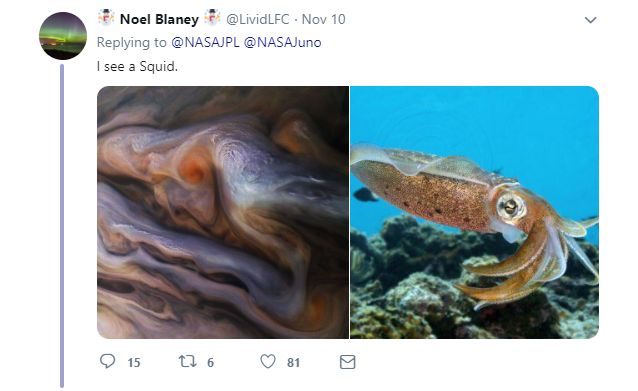638x391 pixels.
Task: Open the Jupiter clouds image
Action: (x=223, y=212)
